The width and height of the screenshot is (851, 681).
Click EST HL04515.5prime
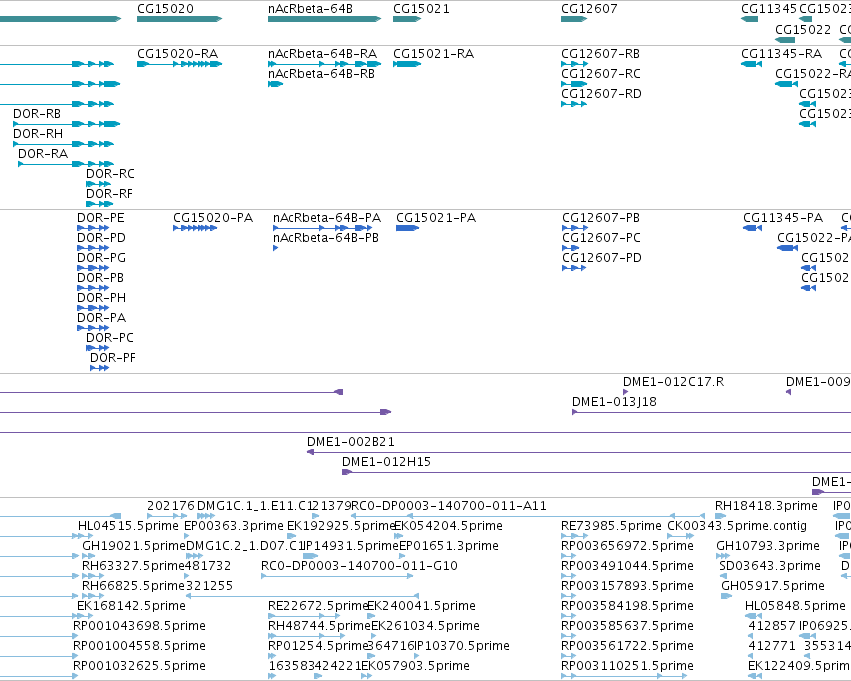[128, 526]
